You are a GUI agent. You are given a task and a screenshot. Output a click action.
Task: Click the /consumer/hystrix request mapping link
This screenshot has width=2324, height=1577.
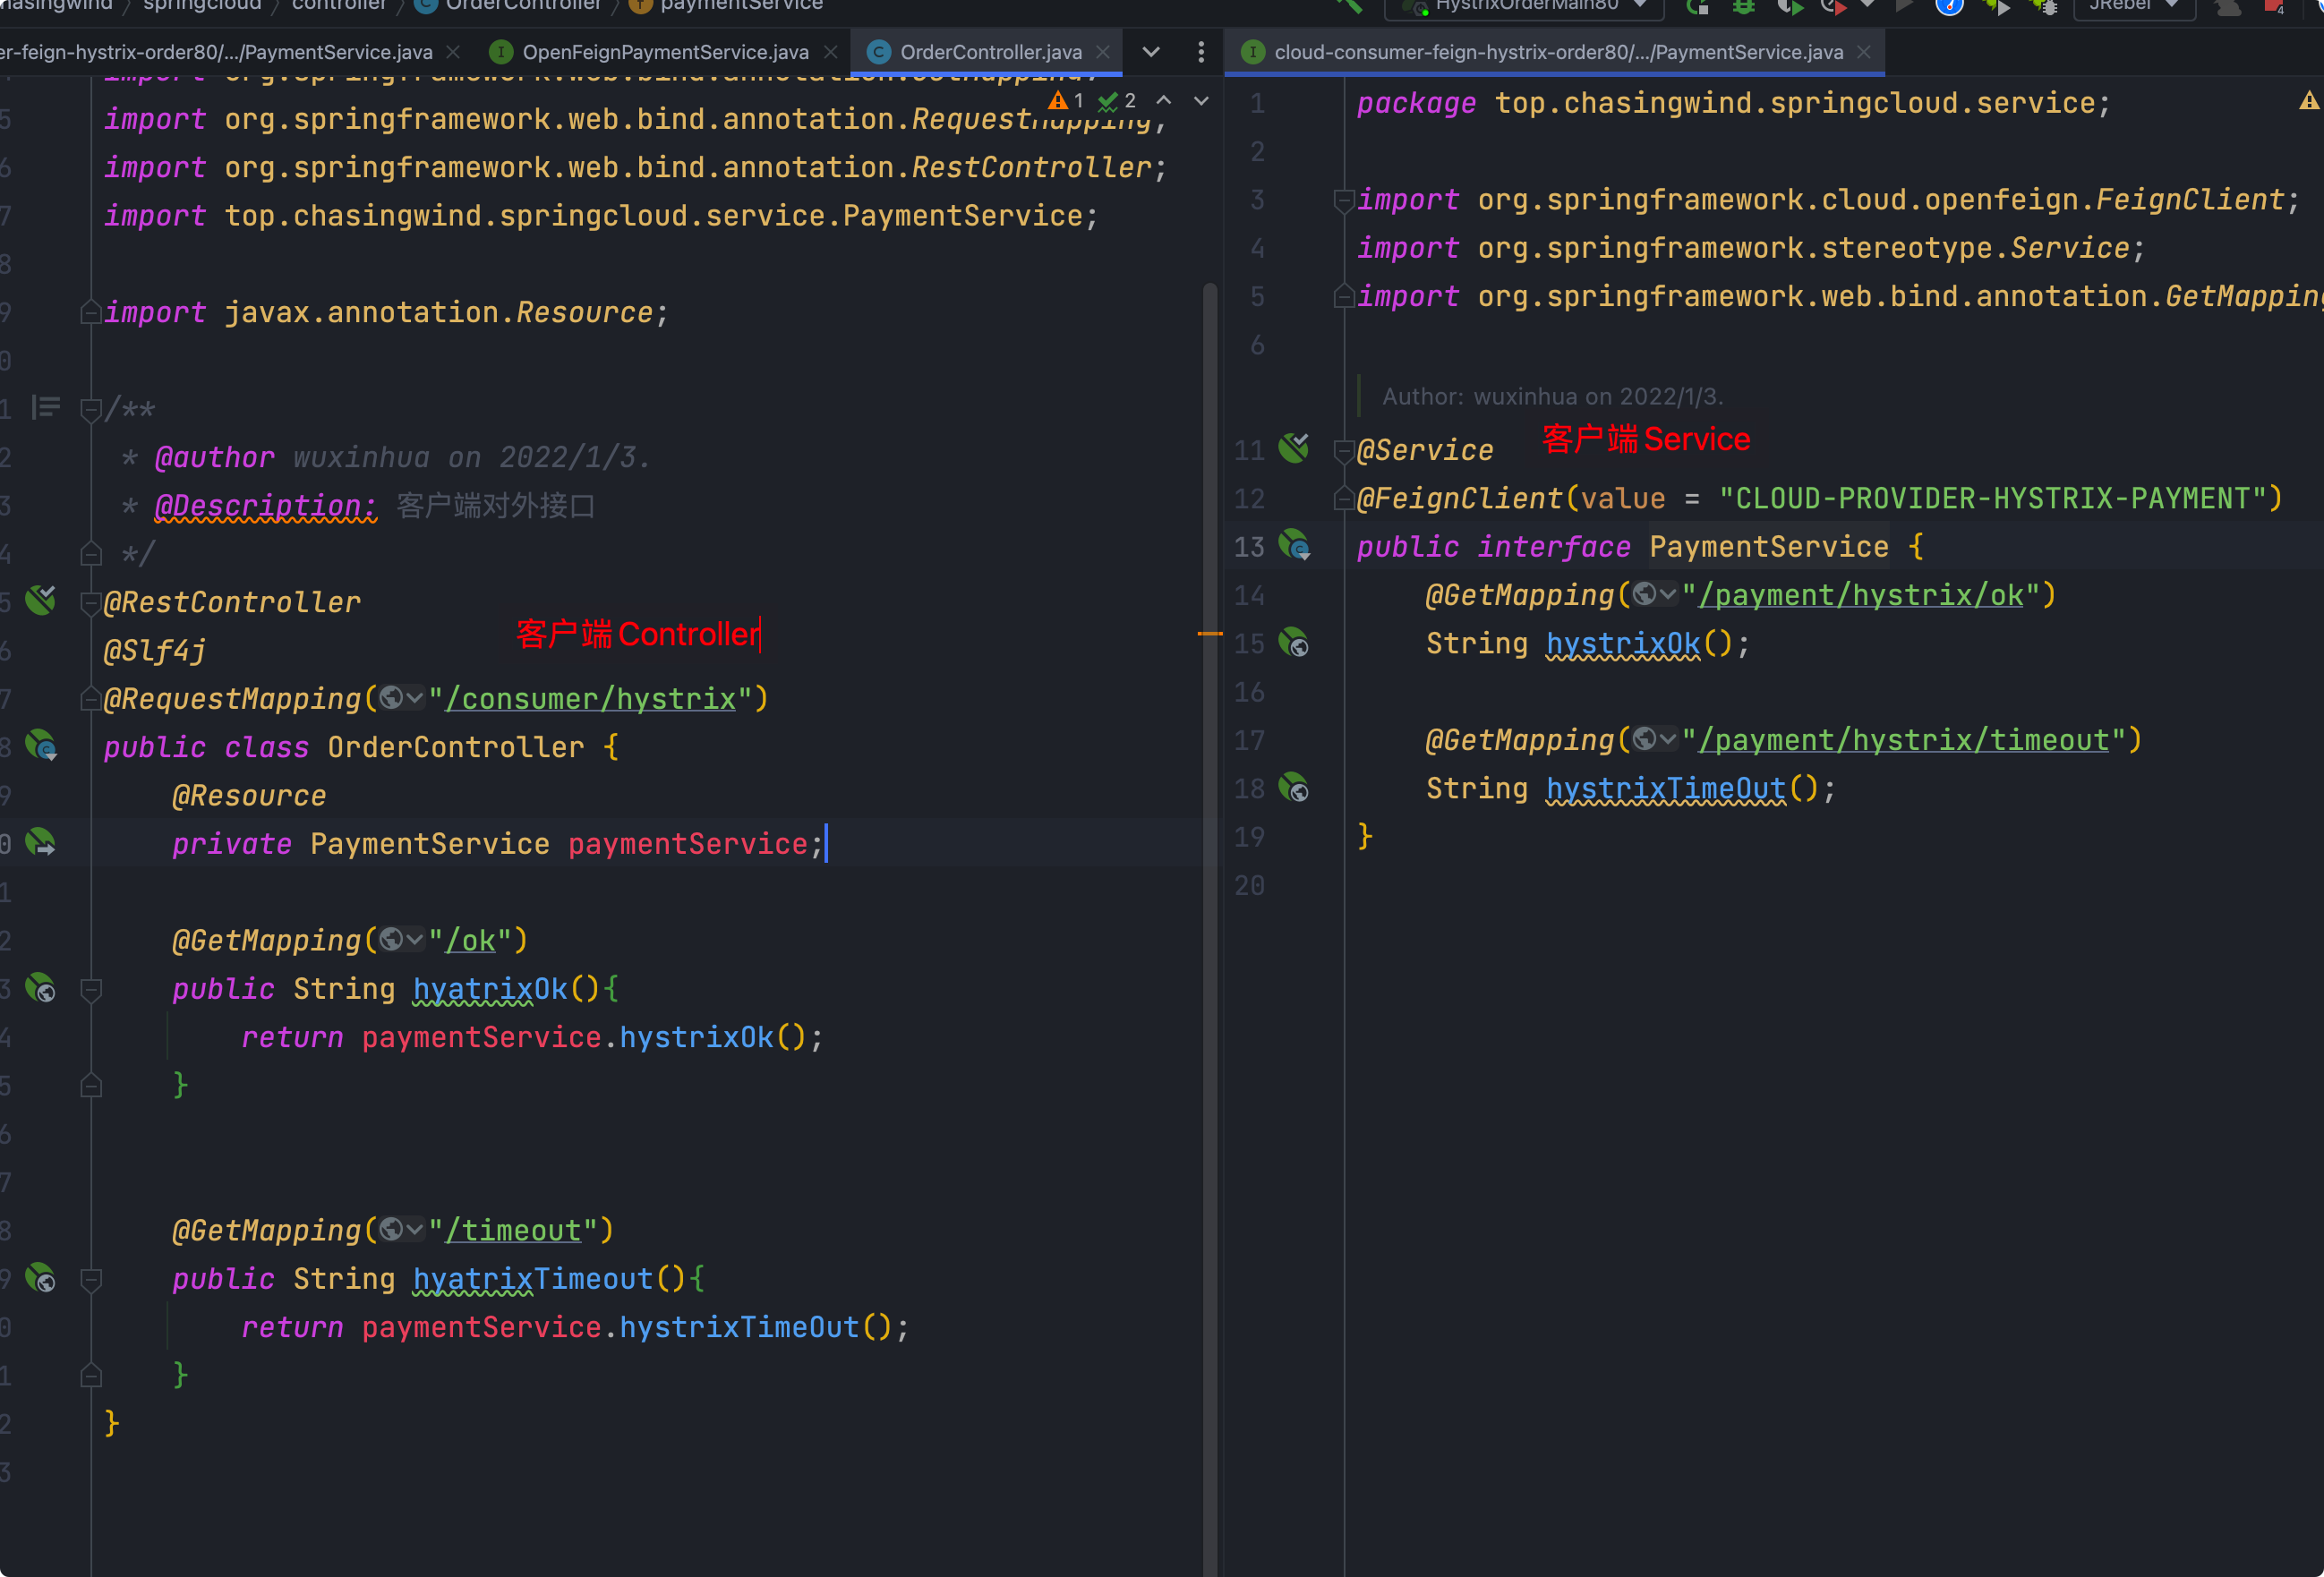[x=590, y=699]
